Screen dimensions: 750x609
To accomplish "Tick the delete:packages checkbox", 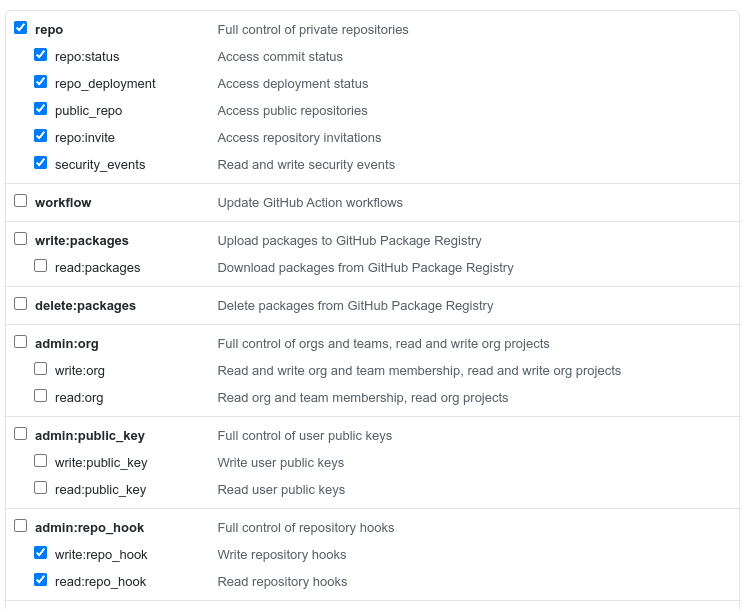I will [21, 303].
